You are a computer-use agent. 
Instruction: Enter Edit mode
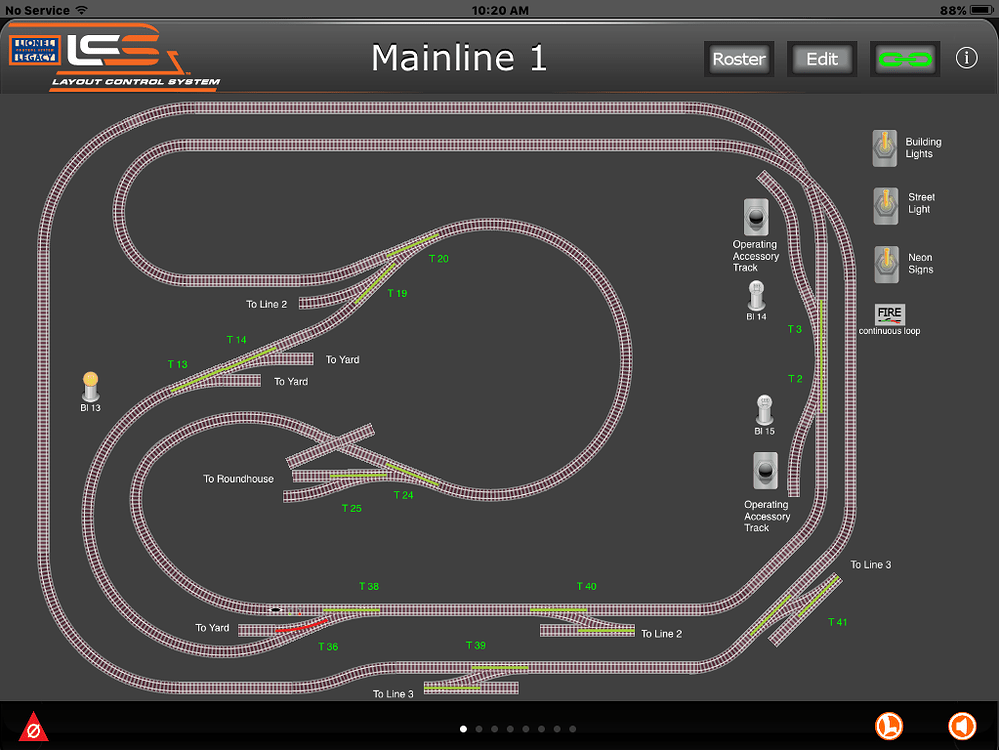point(821,59)
